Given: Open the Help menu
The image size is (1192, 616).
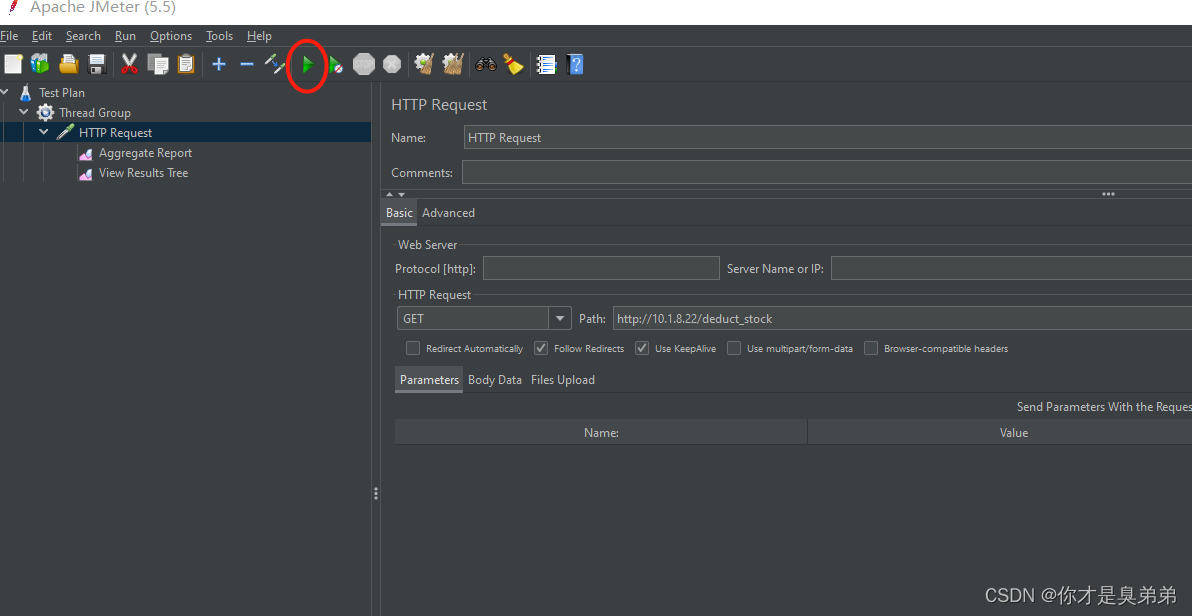Looking at the screenshot, I should point(259,36).
